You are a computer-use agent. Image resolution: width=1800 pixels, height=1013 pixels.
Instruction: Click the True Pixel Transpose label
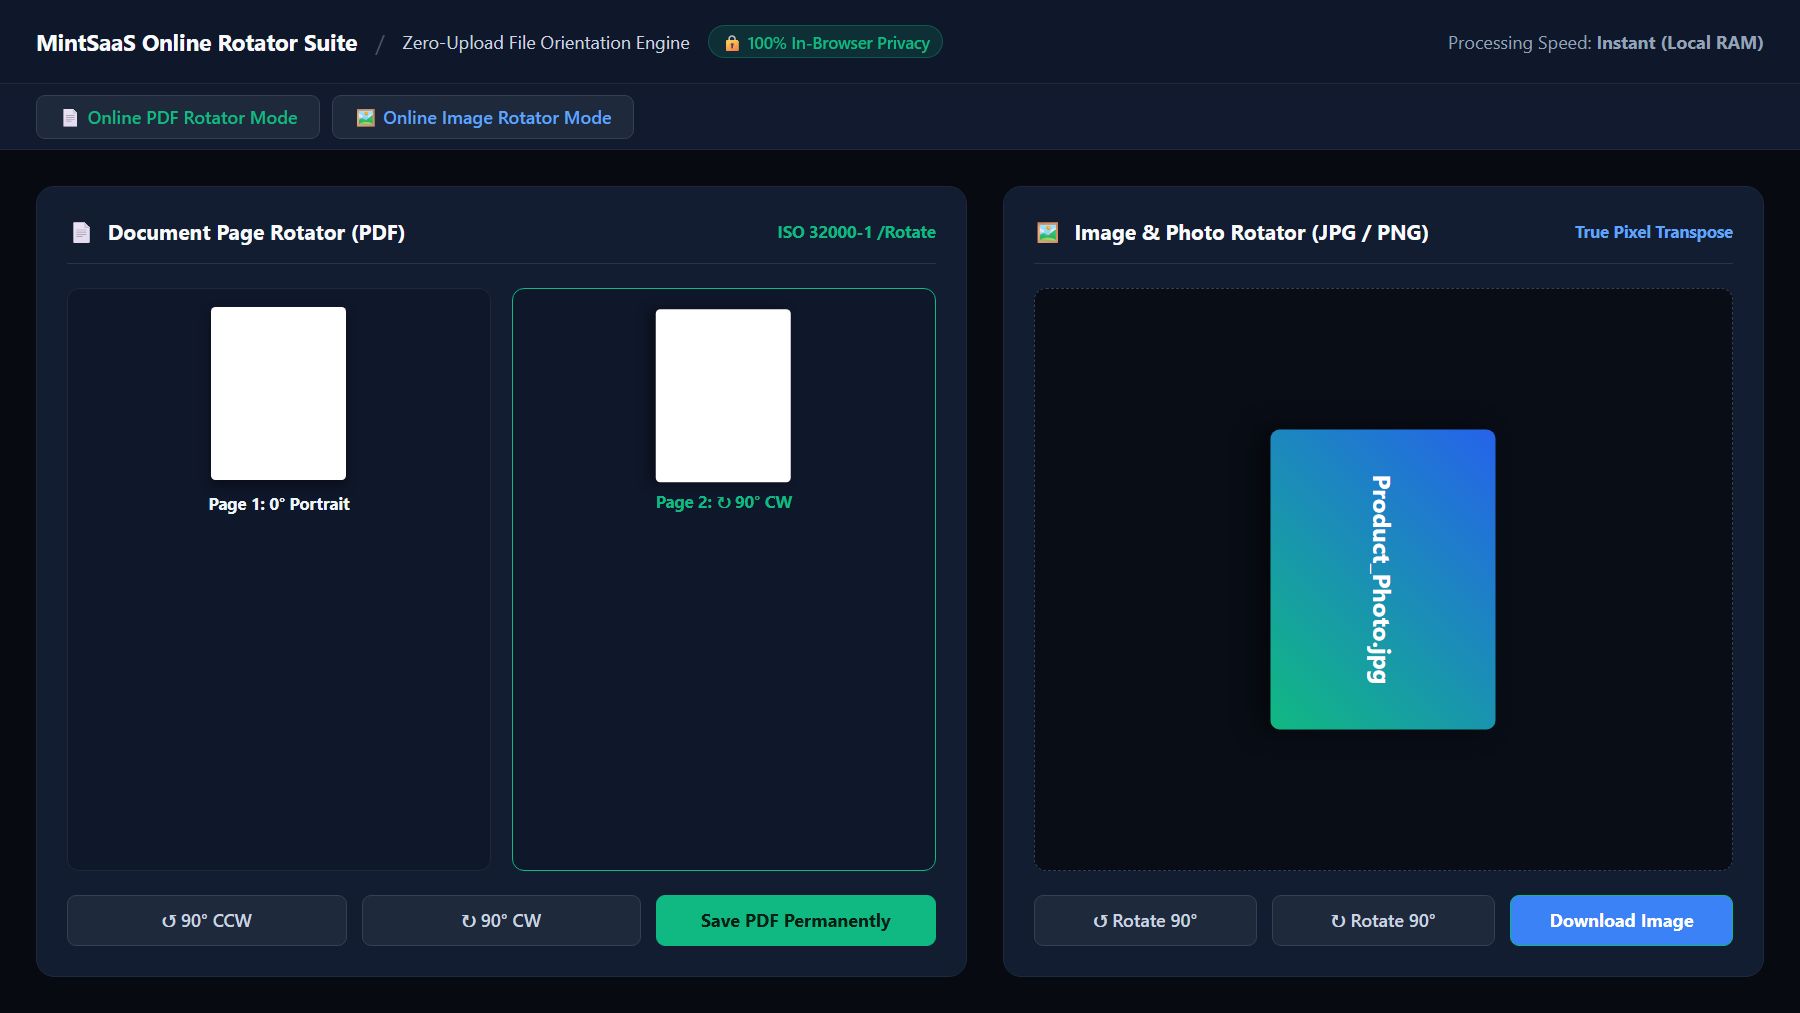click(x=1654, y=232)
